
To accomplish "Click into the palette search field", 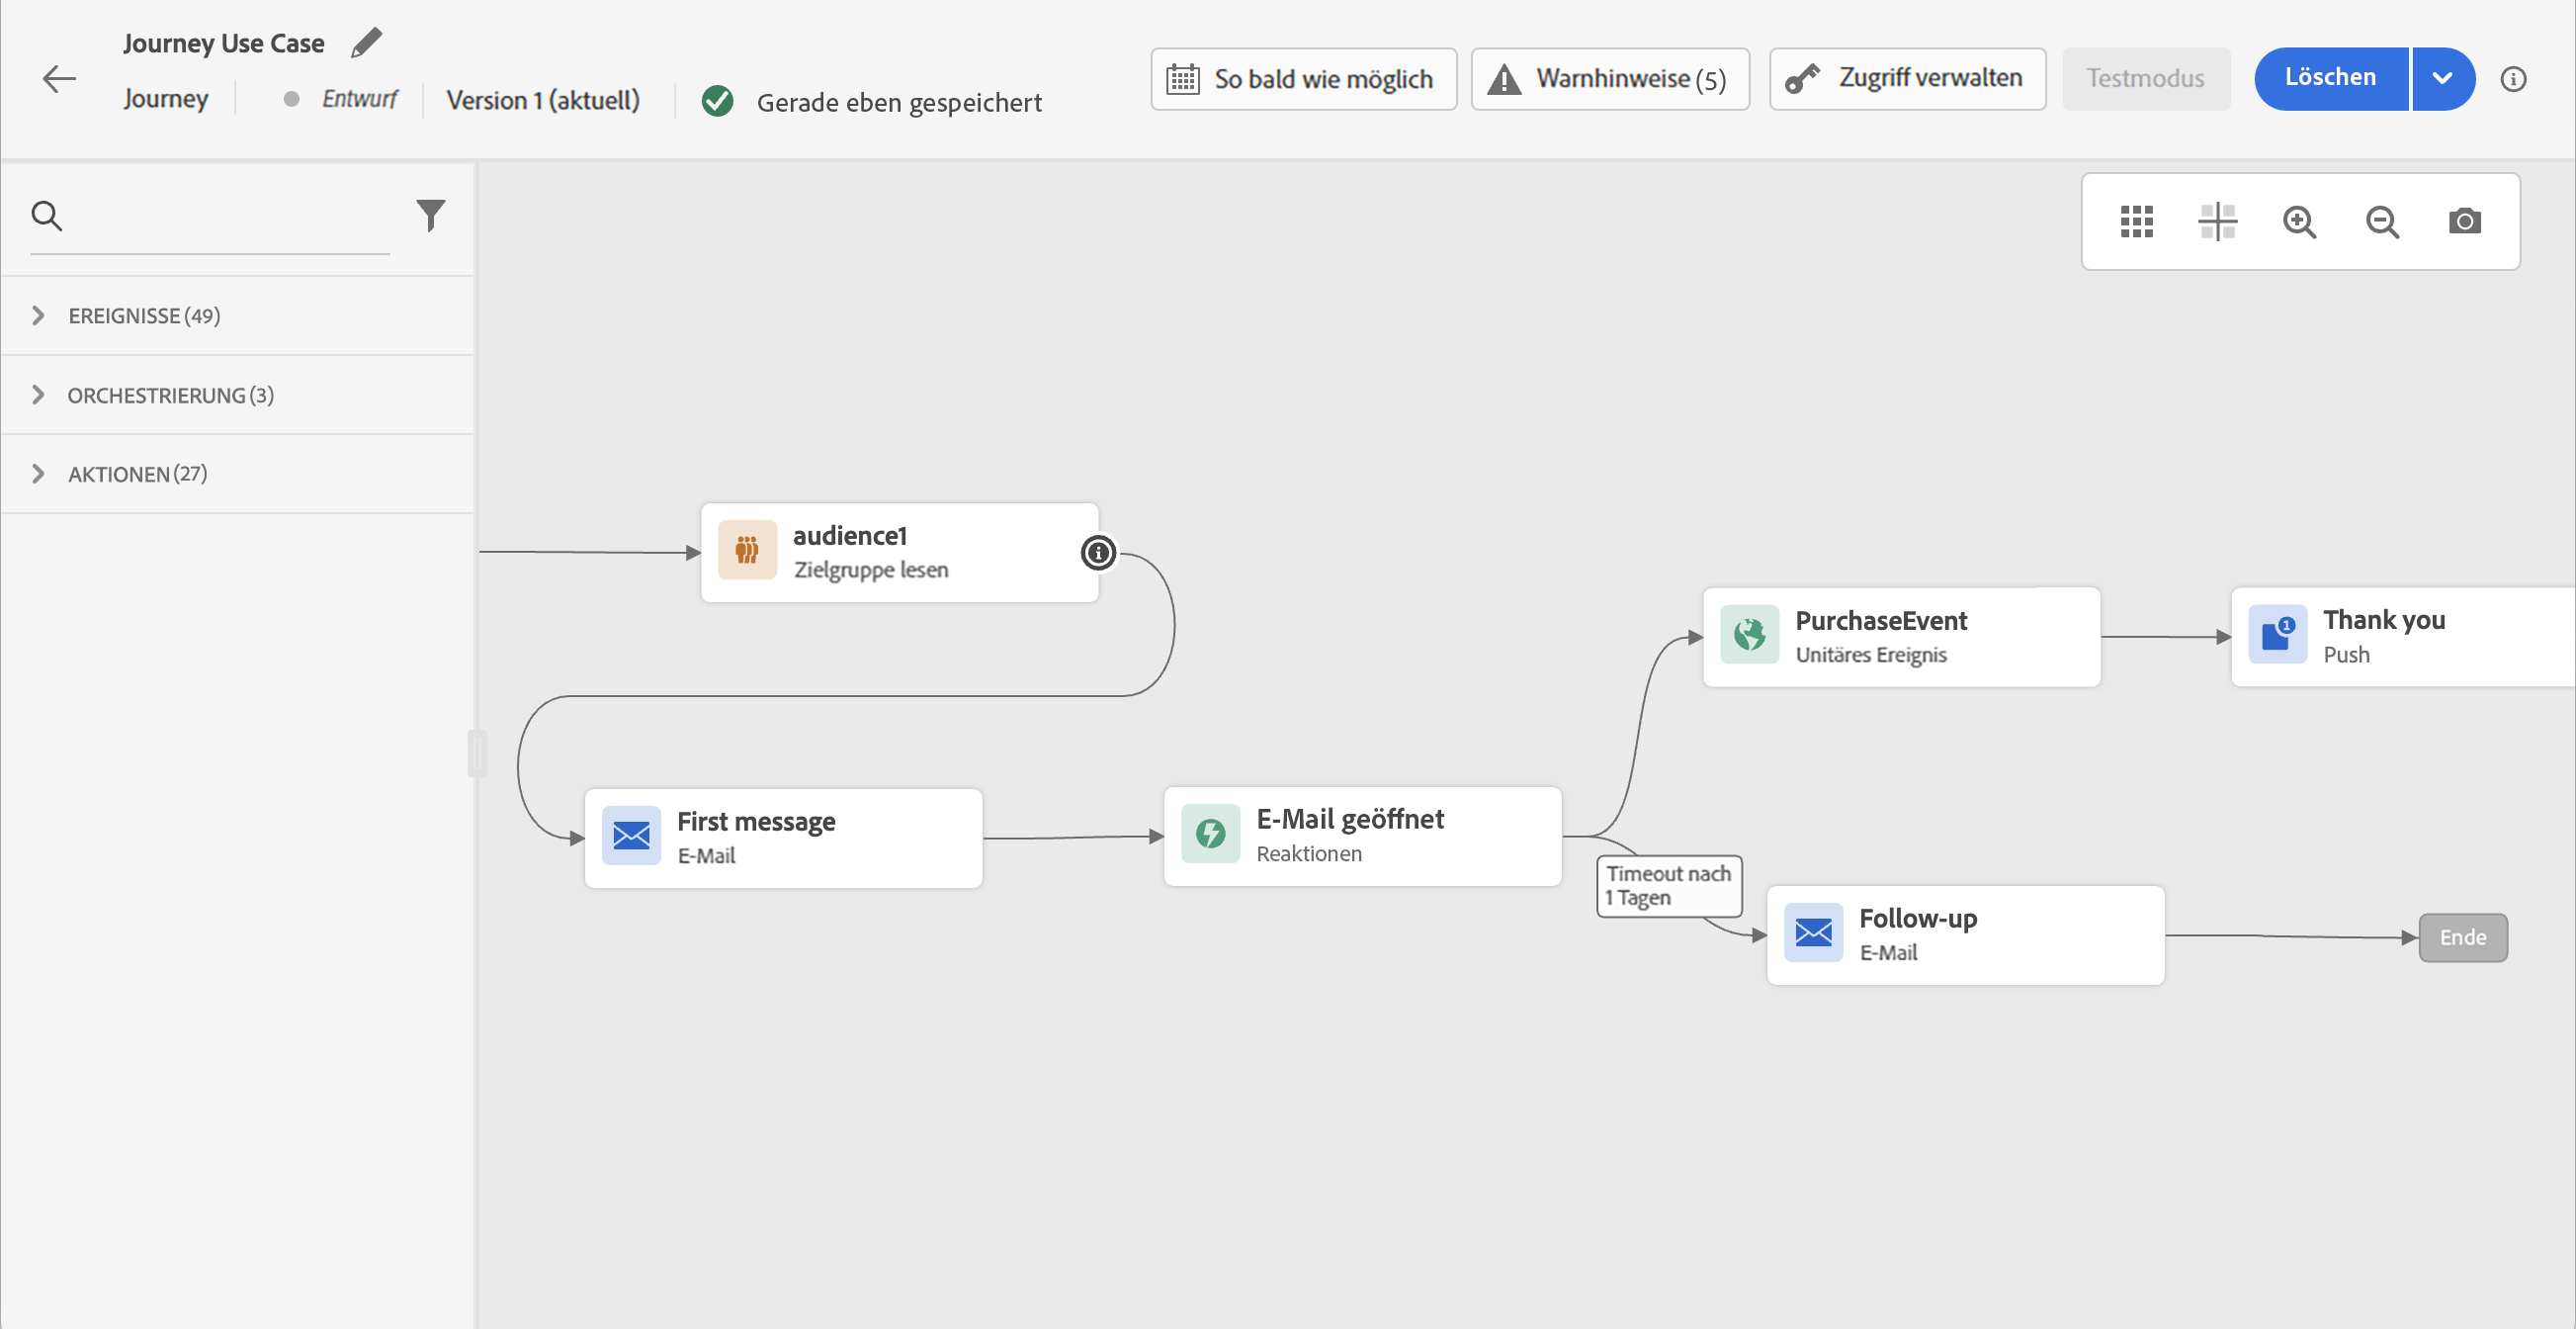I will pos(230,217).
